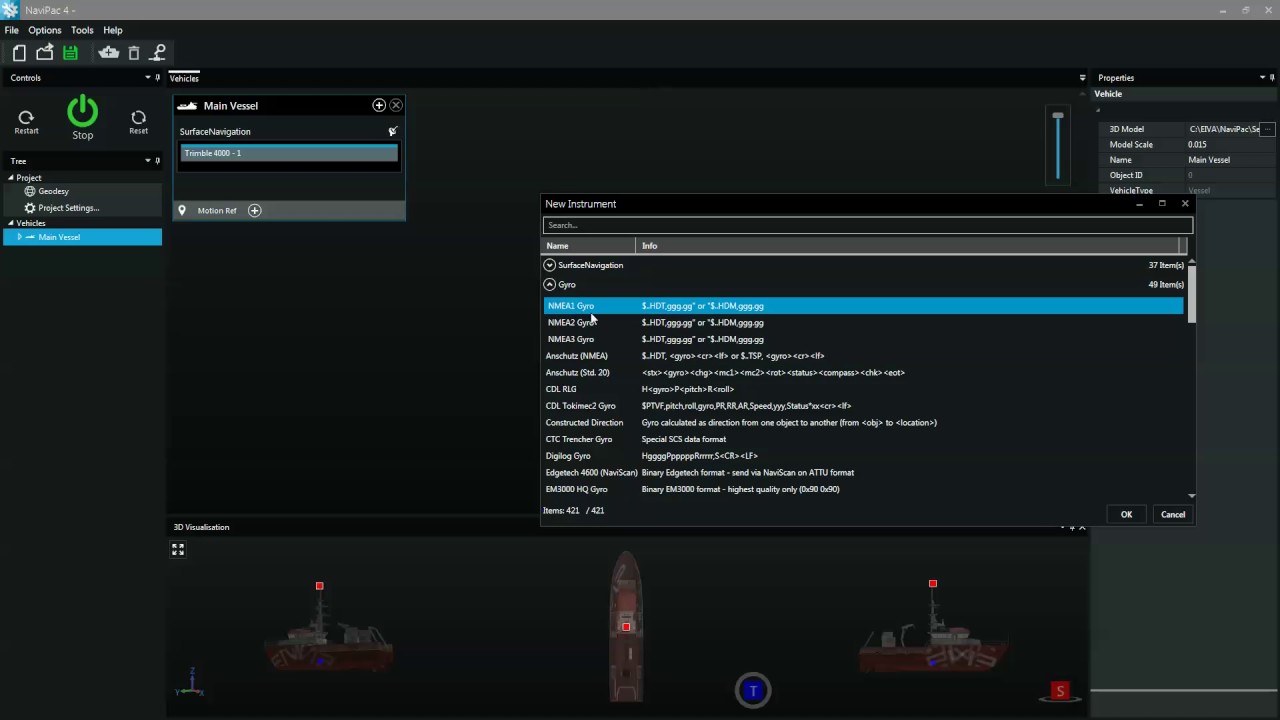Select the CDL RLG instrument row
The height and width of the screenshot is (720, 1280).
(863, 389)
